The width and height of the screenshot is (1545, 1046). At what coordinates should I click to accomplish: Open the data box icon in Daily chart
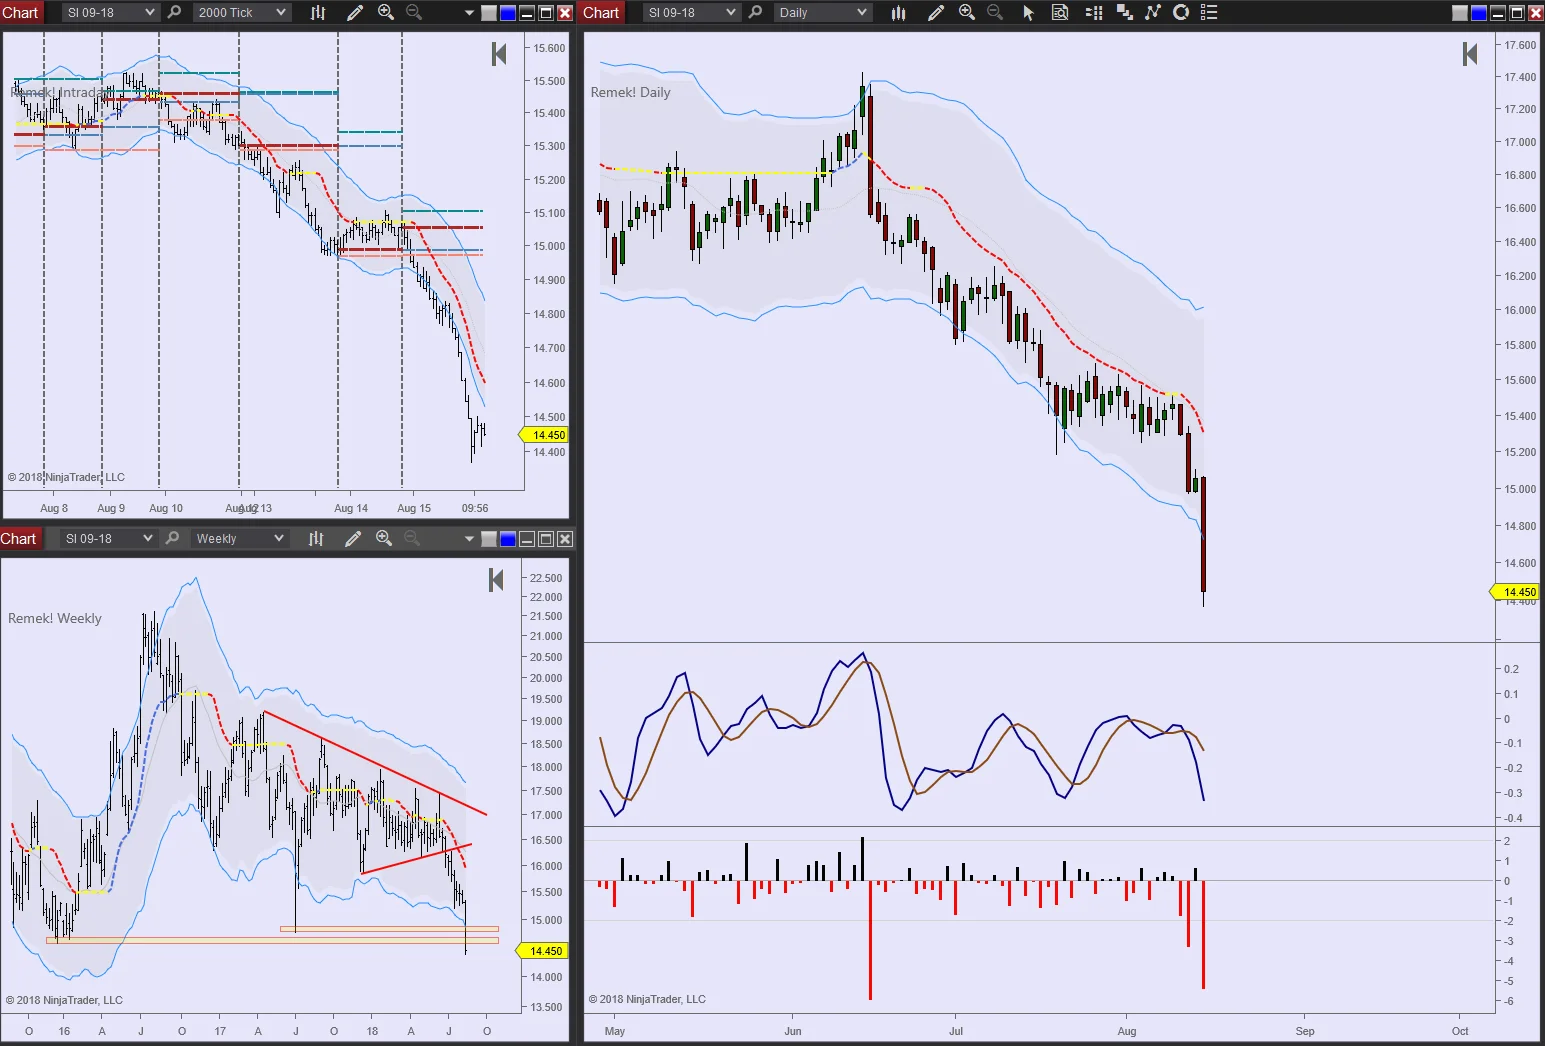(x=1060, y=13)
